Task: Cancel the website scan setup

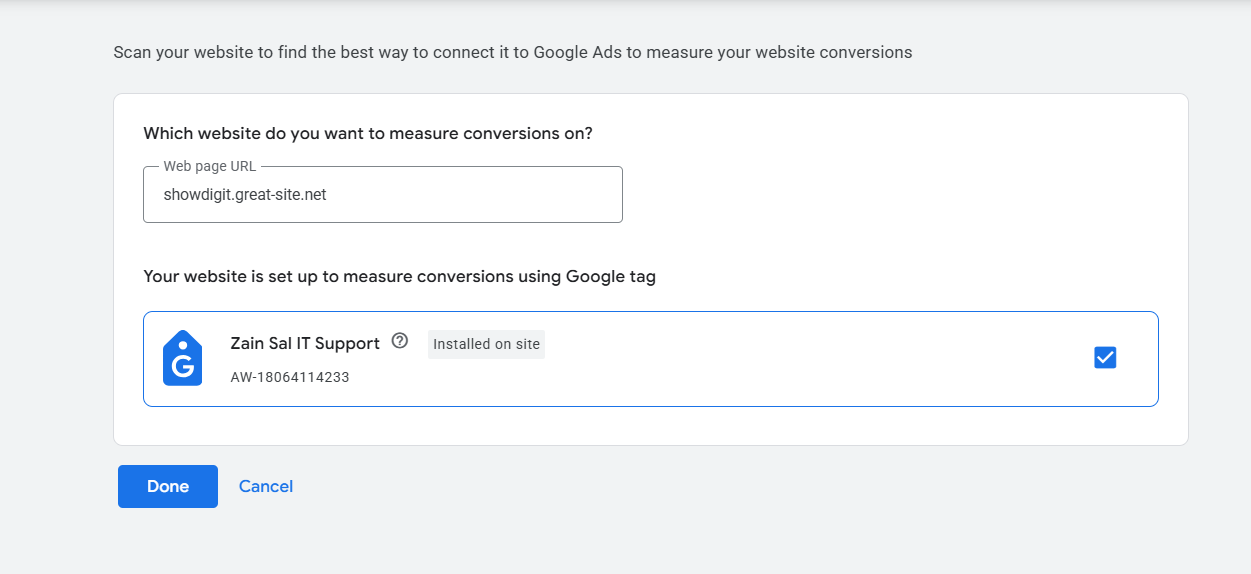Action: click(x=266, y=486)
